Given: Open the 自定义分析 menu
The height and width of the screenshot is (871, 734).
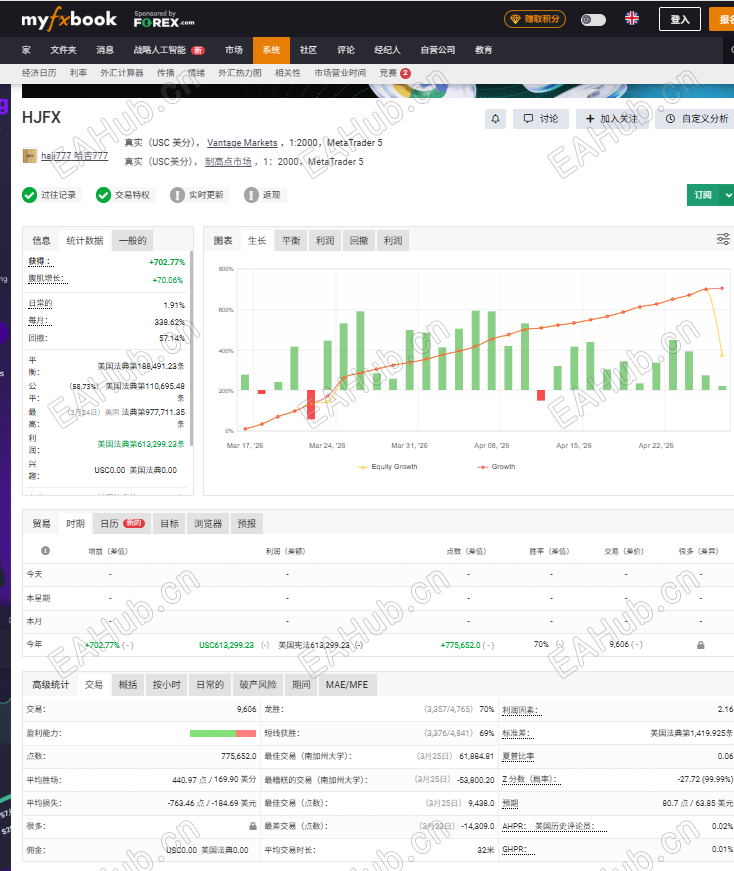Looking at the screenshot, I should (x=697, y=118).
